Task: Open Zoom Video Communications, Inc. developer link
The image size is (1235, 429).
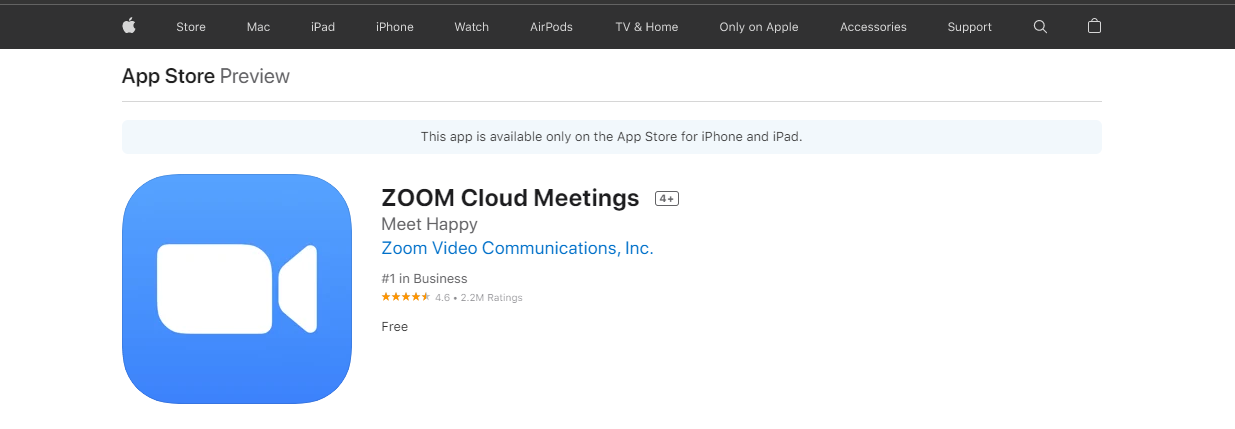Action: click(518, 248)
